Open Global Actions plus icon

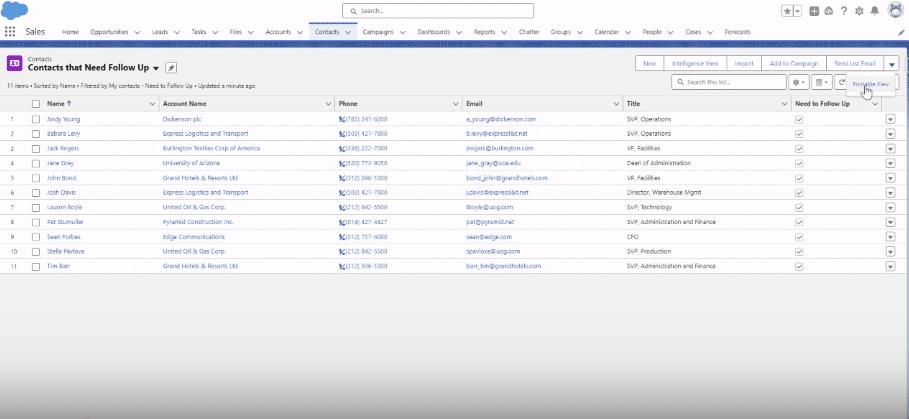coord(815,11)
